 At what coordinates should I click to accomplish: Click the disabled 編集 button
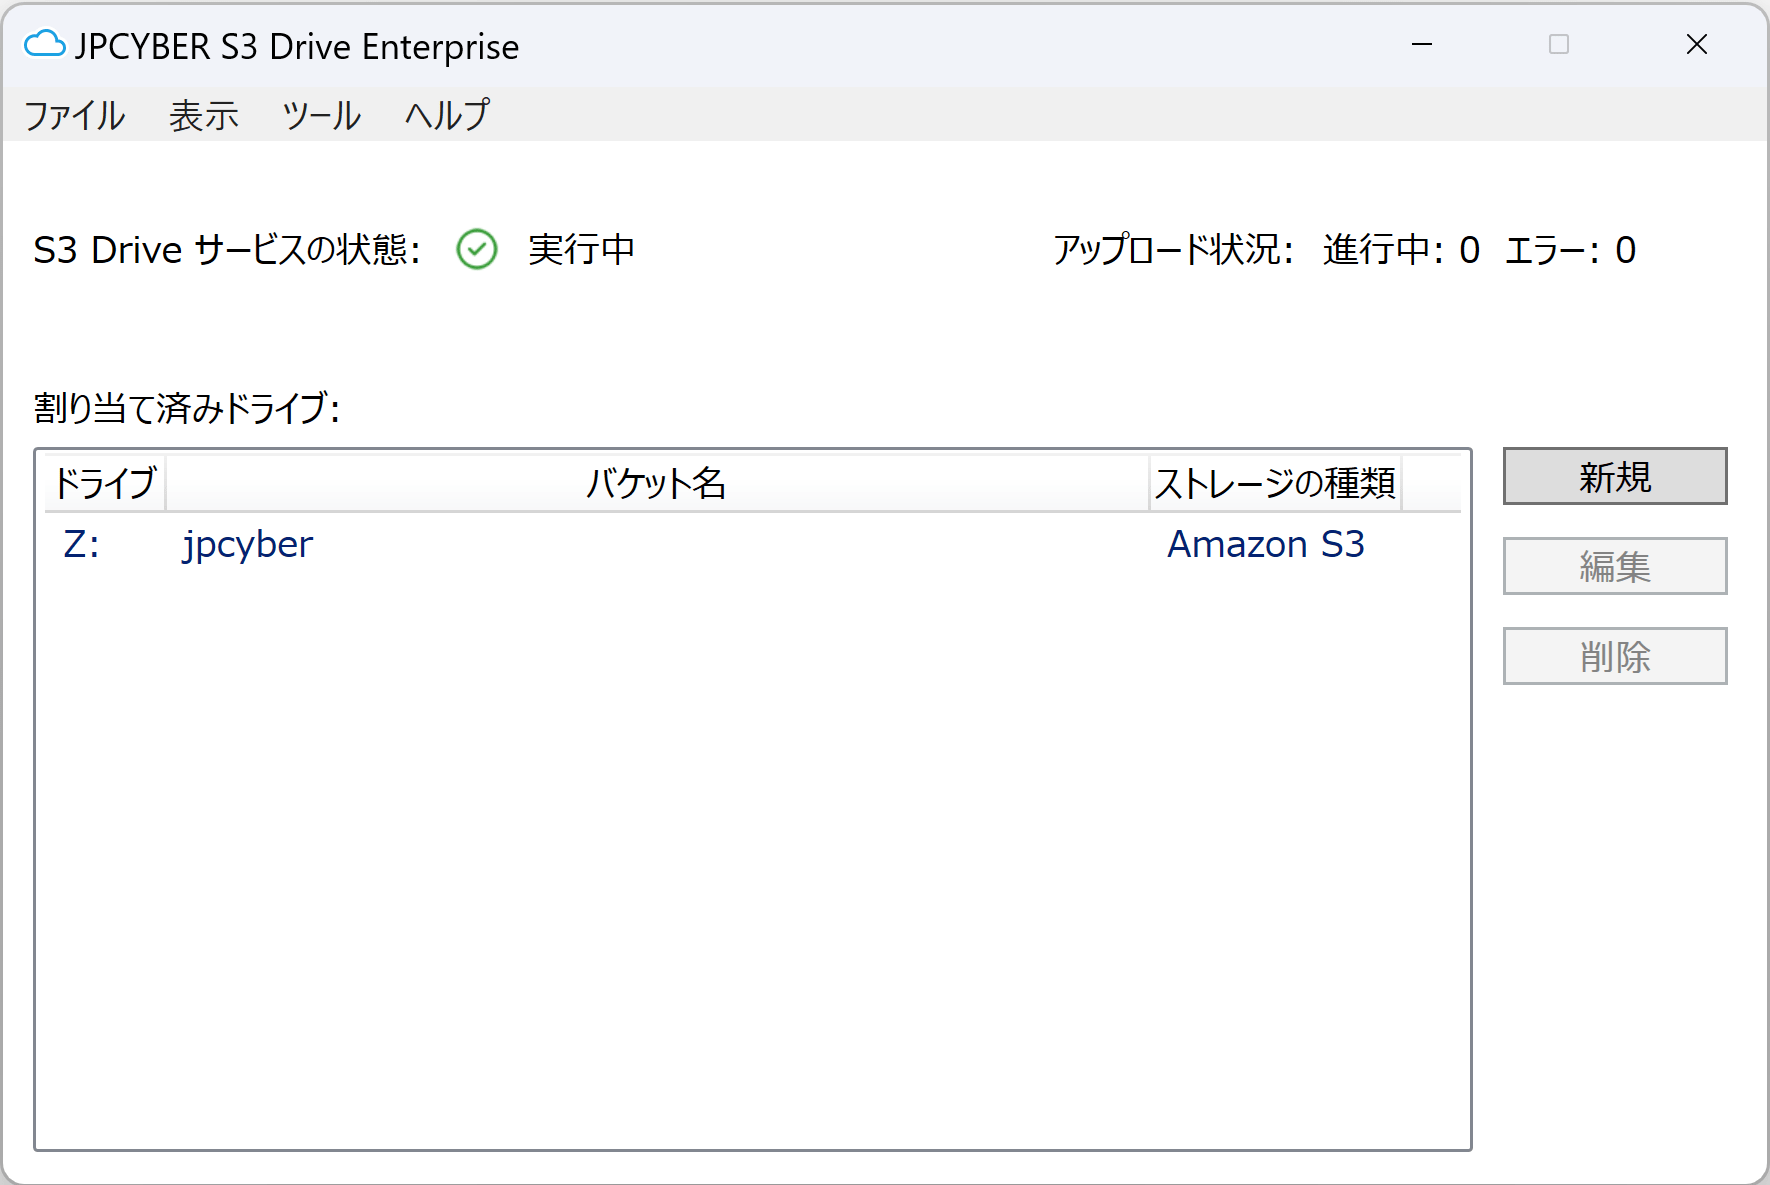[1613, 566]
